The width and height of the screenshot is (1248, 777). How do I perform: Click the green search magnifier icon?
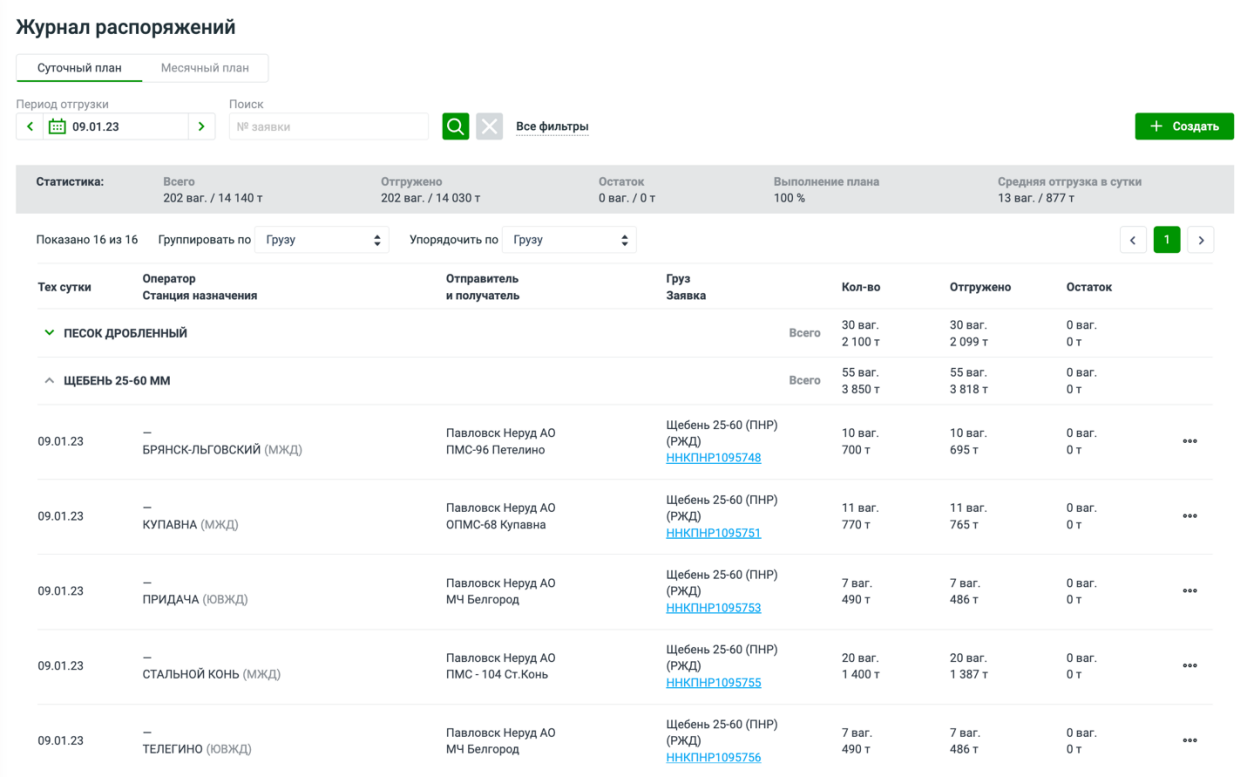tap(455, 127)
